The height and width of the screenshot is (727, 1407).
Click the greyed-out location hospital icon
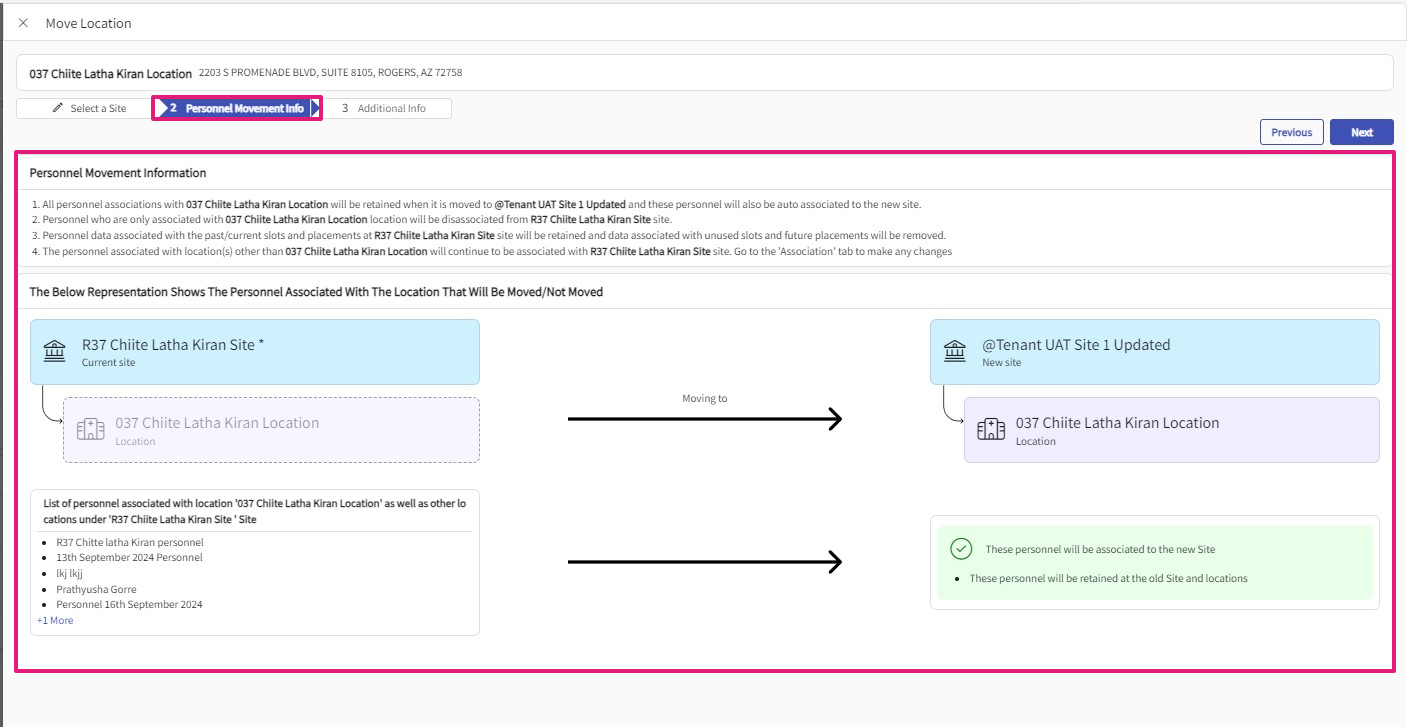pos(91,430)
